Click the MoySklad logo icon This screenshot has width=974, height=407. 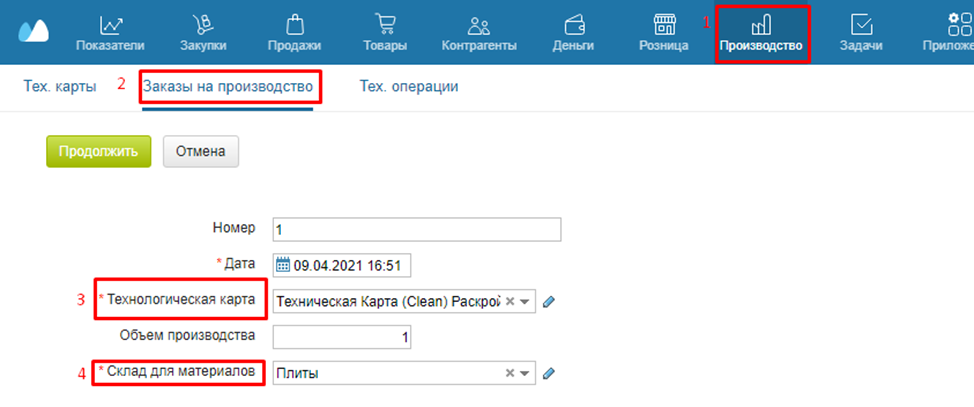pyautogui.click(x=34, y=32)
